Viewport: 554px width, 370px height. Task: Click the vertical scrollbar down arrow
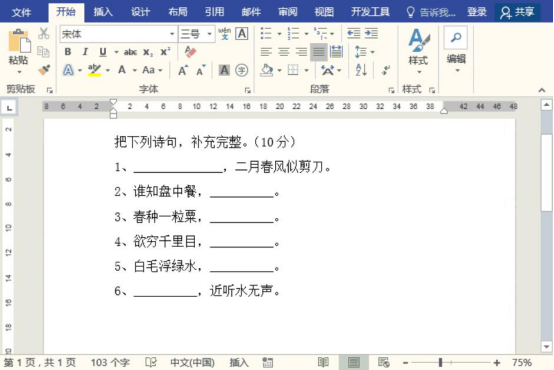(547, 347)
